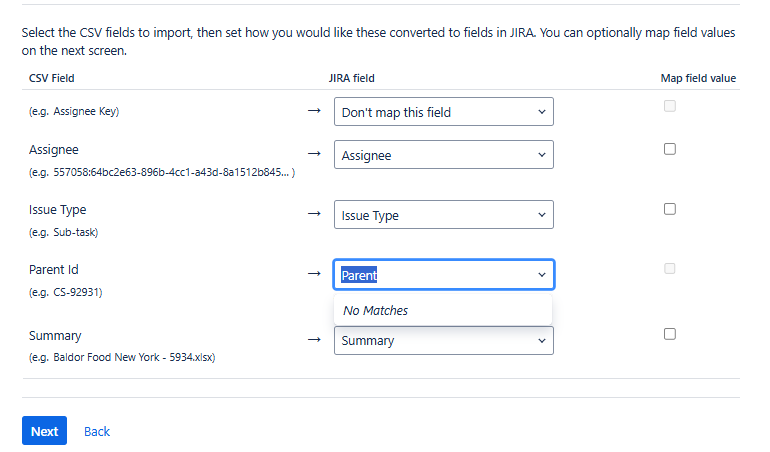
Task: Click the arrow beside the Parent Id row
Action: click(314, 273)
